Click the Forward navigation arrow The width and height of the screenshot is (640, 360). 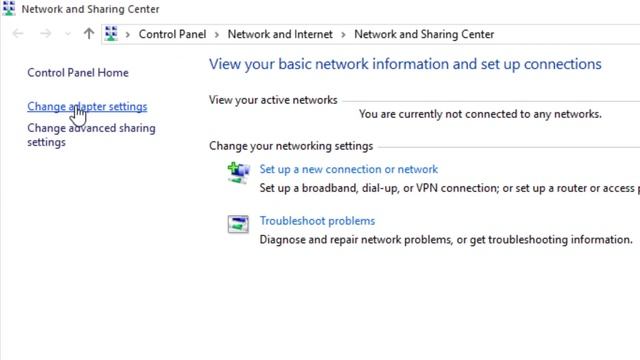pos(46,34)
